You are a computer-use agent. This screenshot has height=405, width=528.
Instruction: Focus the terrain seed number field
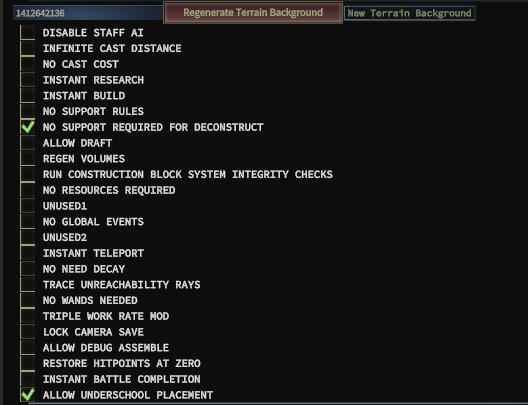point(88,13)
